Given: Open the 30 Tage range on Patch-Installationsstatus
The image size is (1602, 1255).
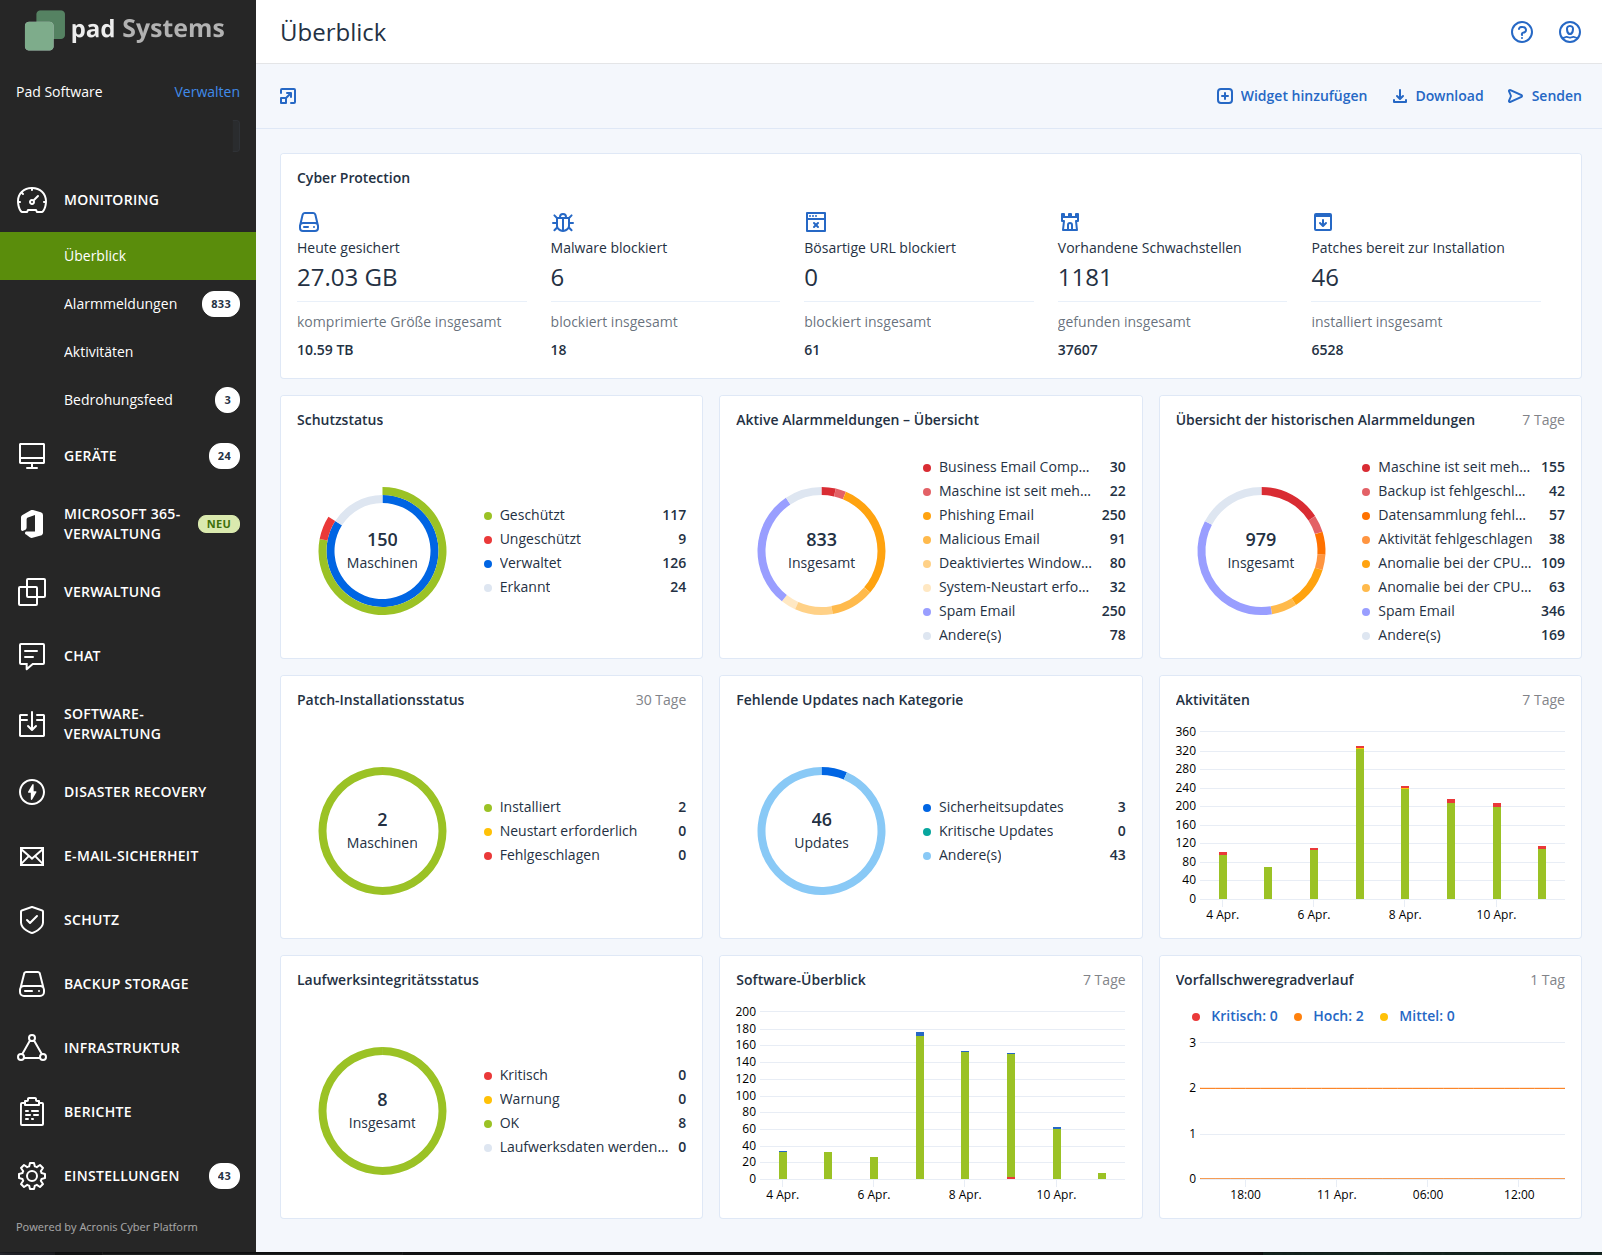Looking at the screenshot, I should (661, 700).
